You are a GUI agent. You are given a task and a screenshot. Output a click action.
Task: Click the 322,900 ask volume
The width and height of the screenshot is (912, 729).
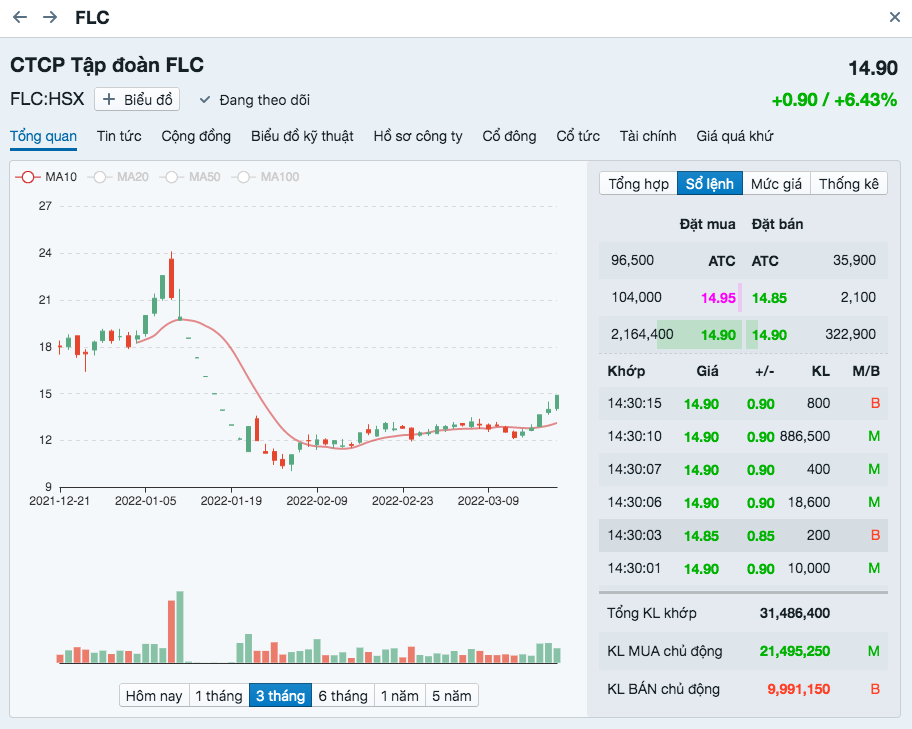850,334
